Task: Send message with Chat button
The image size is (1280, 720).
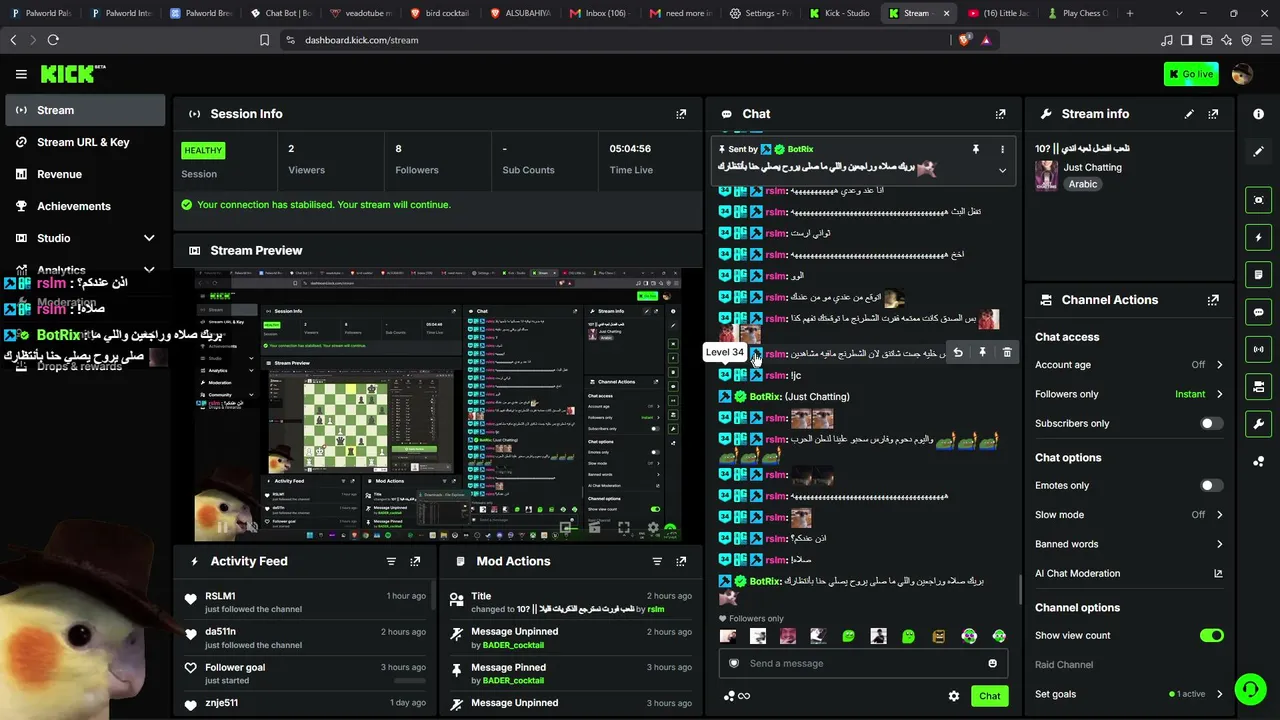Action: pos(989,696)
